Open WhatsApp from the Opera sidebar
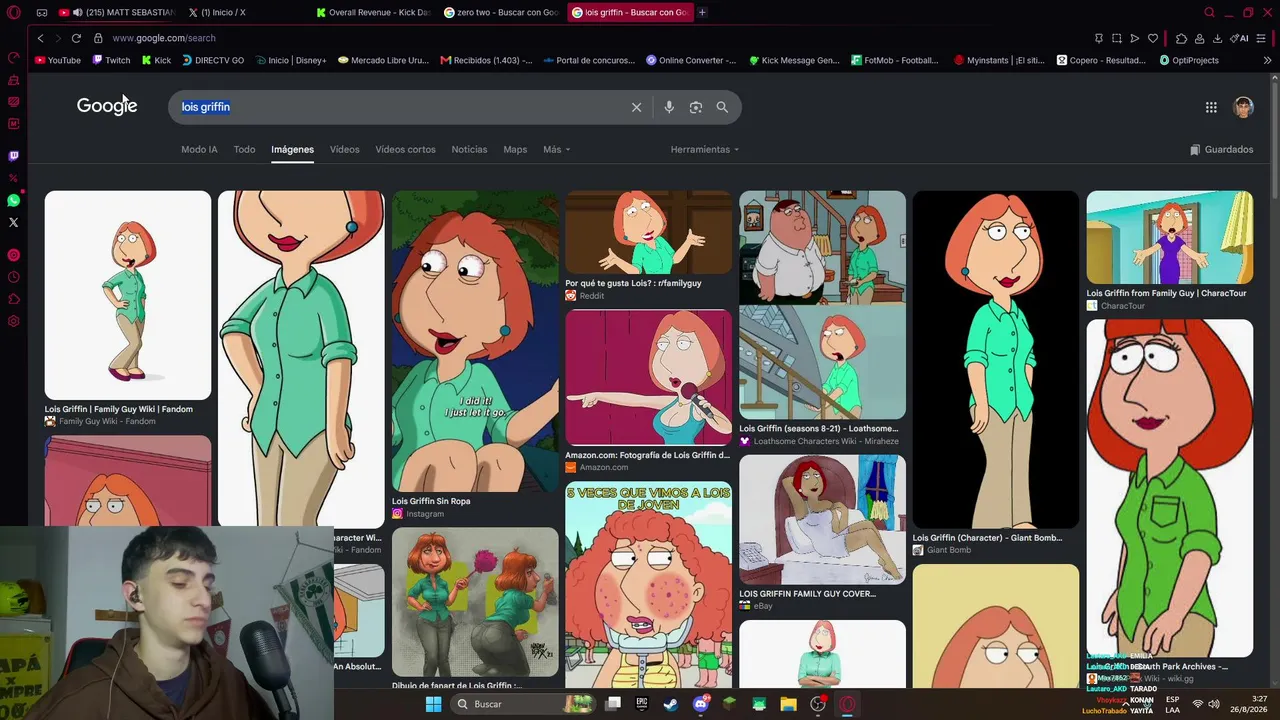The image size is (1280, 720). (13, 200)
